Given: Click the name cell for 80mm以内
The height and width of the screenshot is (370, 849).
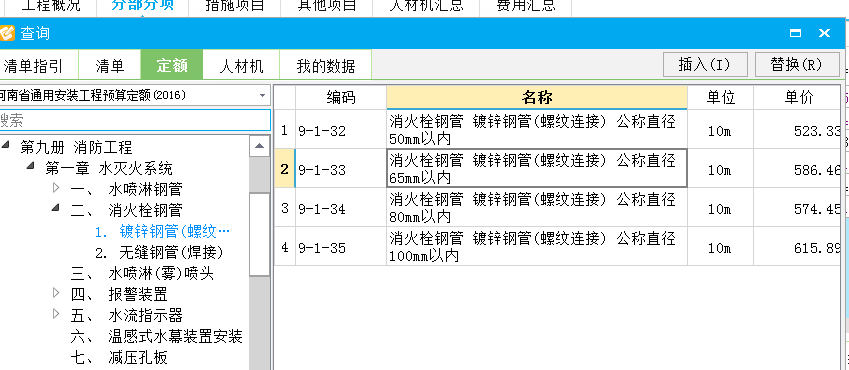Looking at the screenshot, I should pos(537,208).
